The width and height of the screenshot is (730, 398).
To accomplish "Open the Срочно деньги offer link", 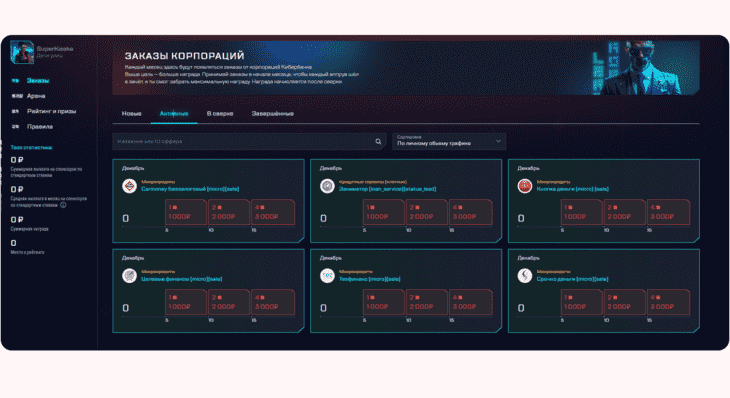I will (572, 279).
